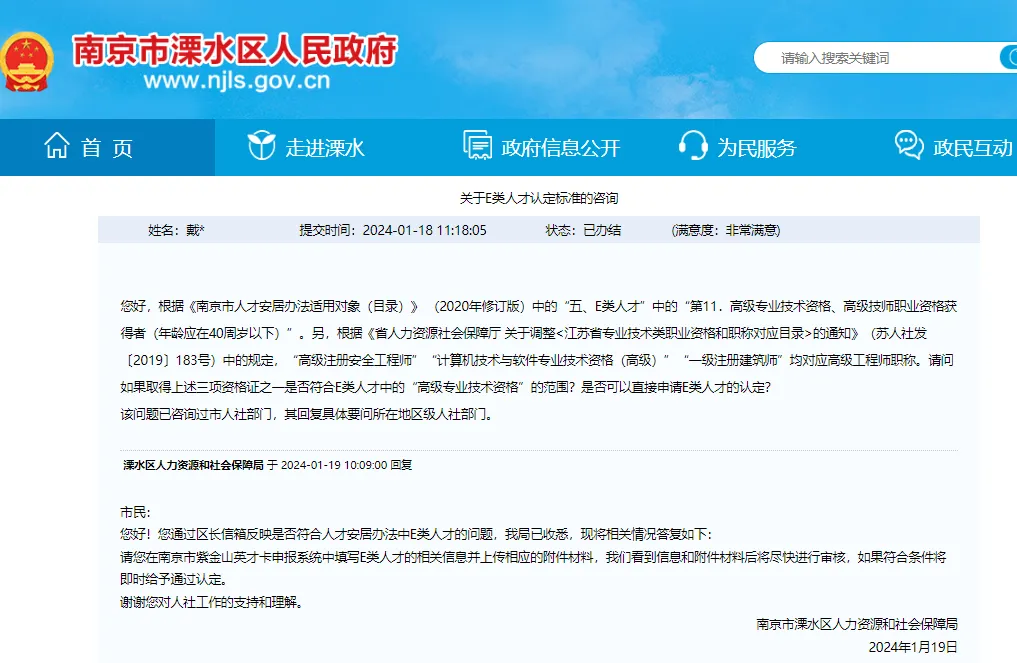Select the home icon on 首页 tab
Image resolution: width=1017 pixels, height=663 pixels.
point(57,146)
